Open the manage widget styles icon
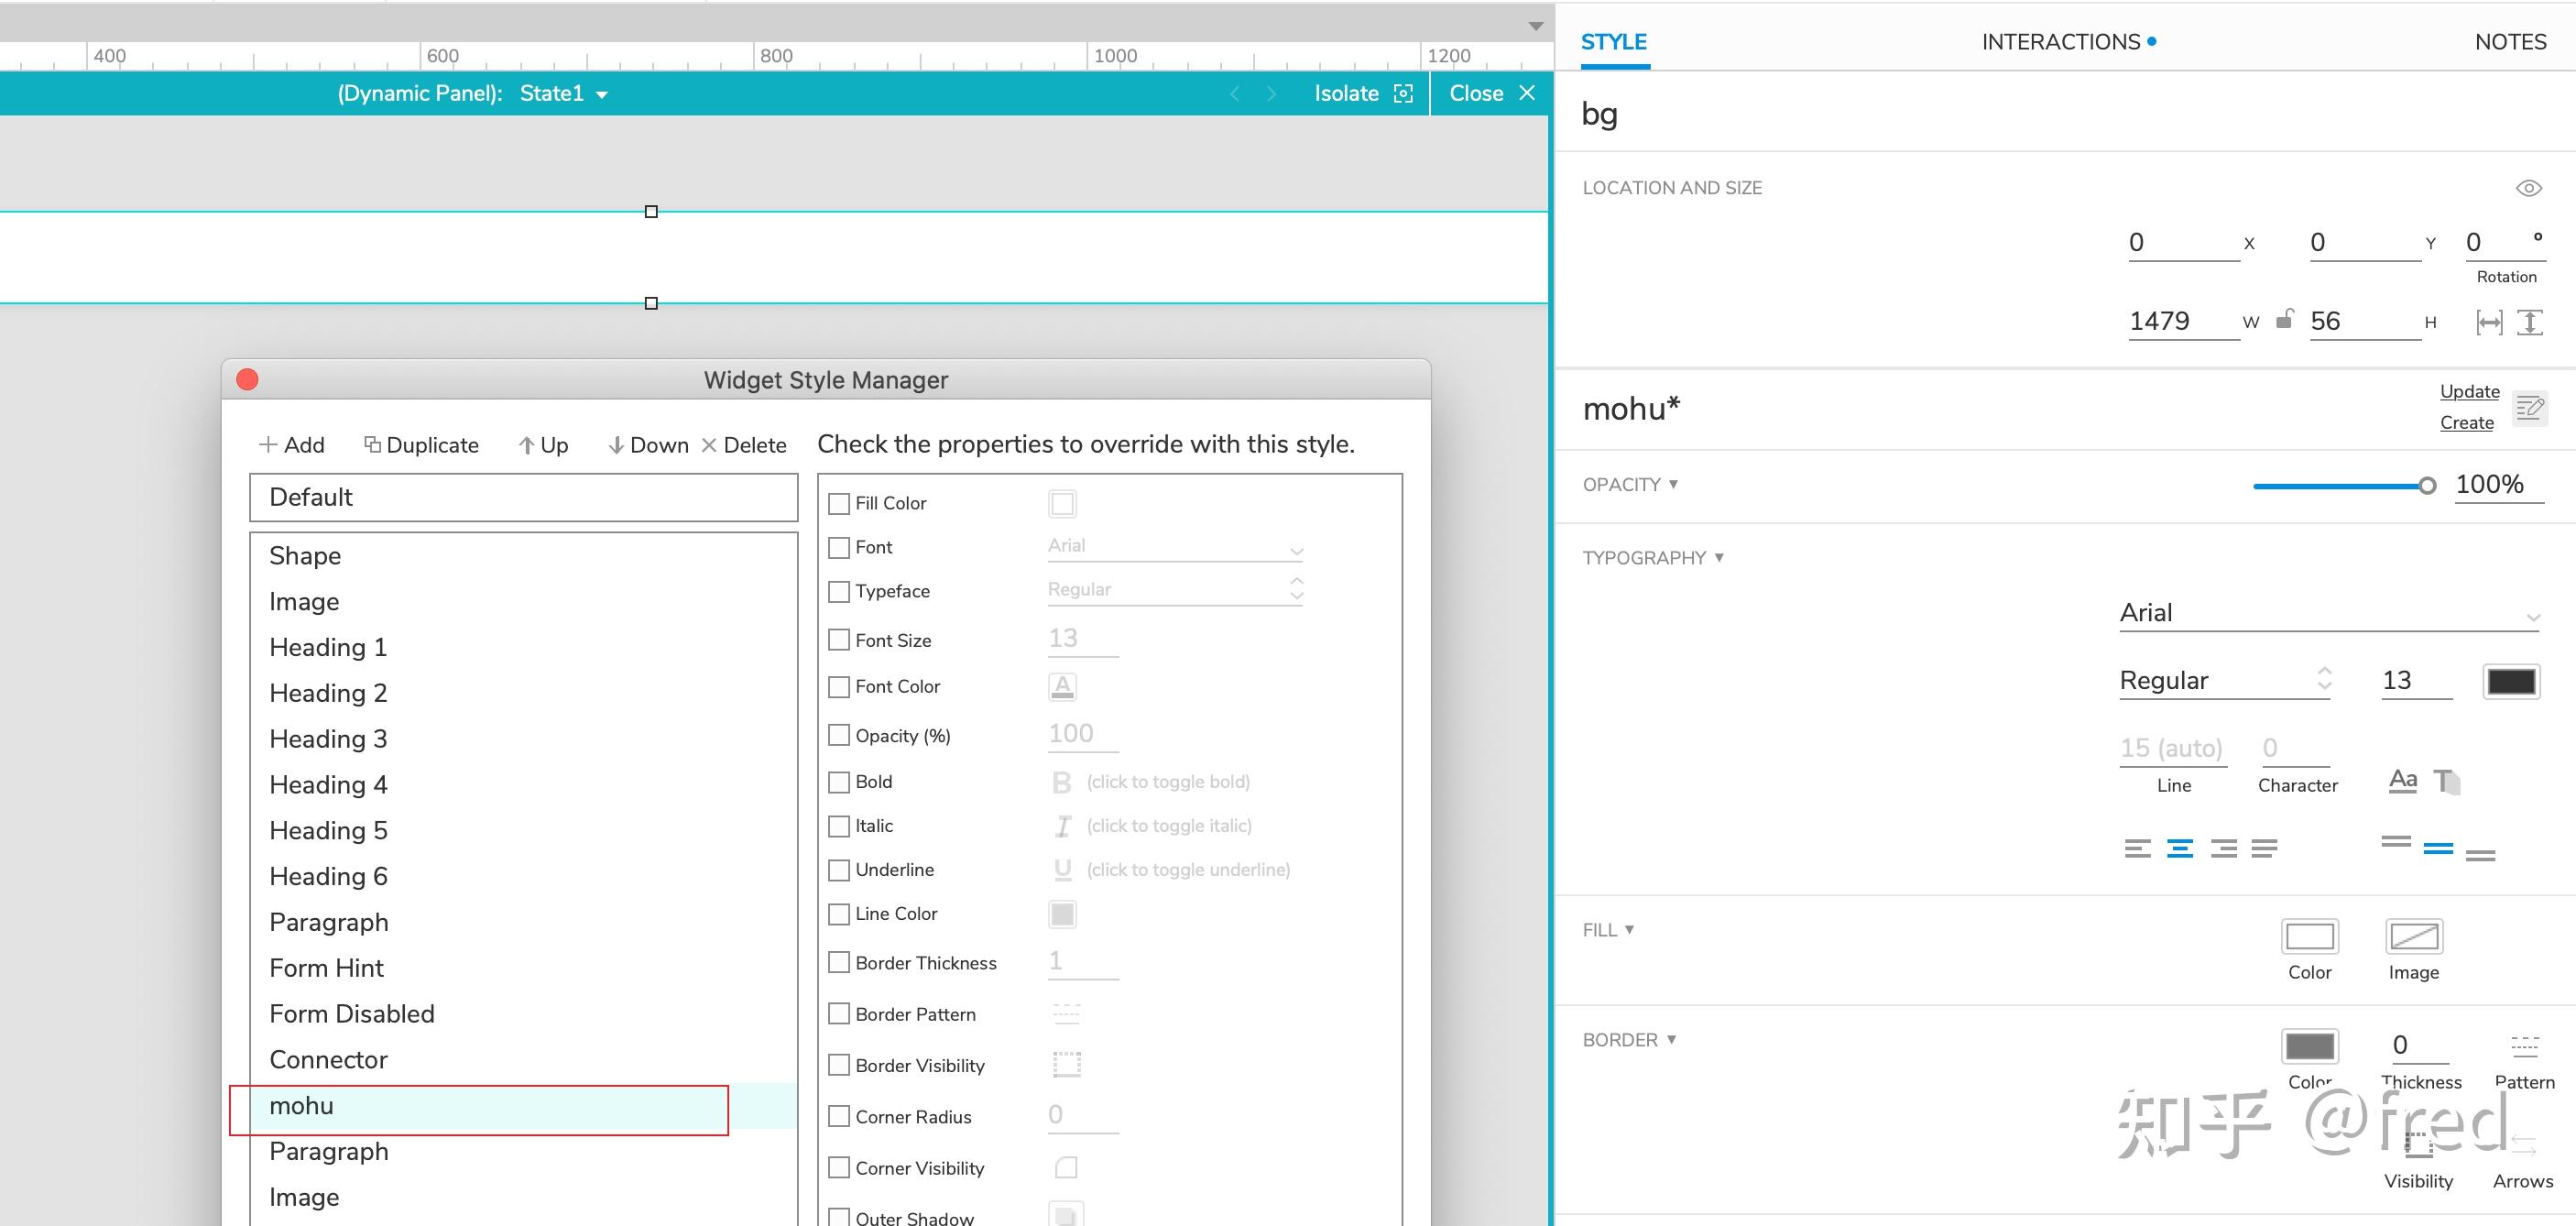 (2530, 407)
